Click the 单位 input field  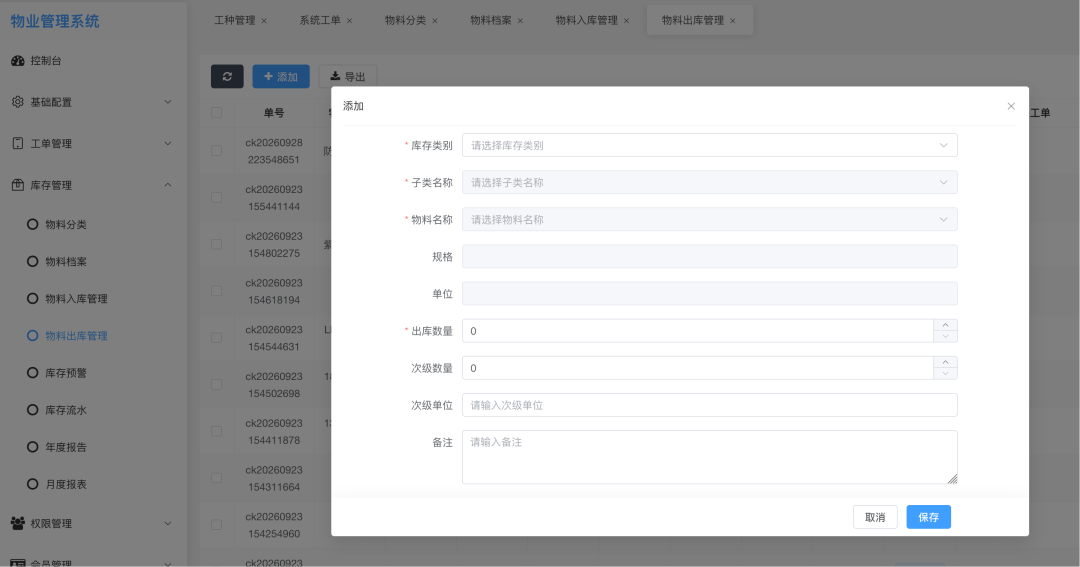tap(709, 294)
